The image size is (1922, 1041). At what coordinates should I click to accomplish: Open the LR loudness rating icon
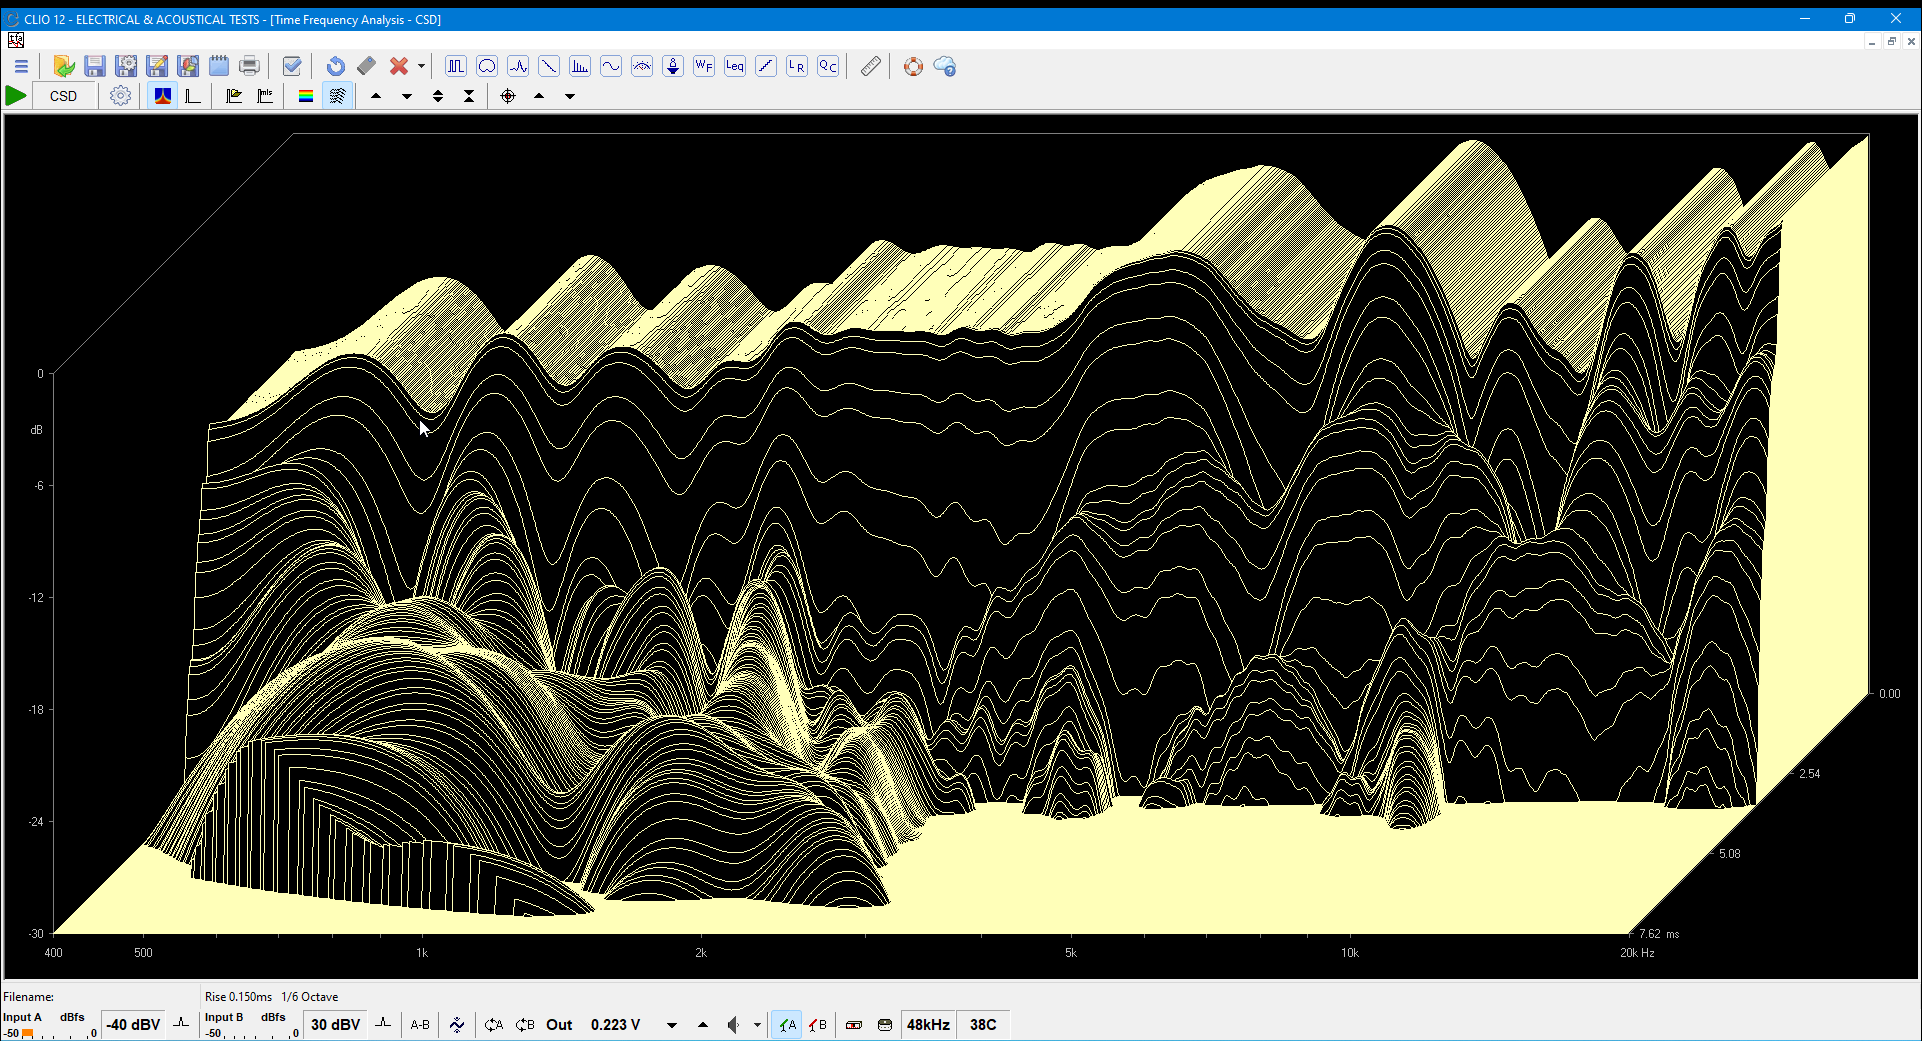tap(797, 66)
